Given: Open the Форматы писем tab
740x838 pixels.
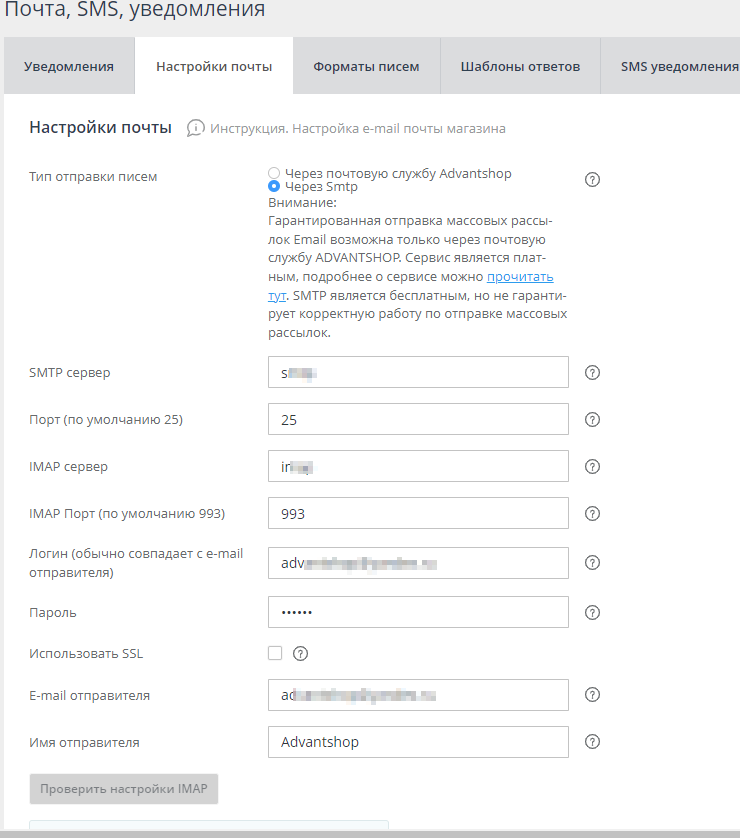Looking at the screenshot, I should [x=366, y=67].
